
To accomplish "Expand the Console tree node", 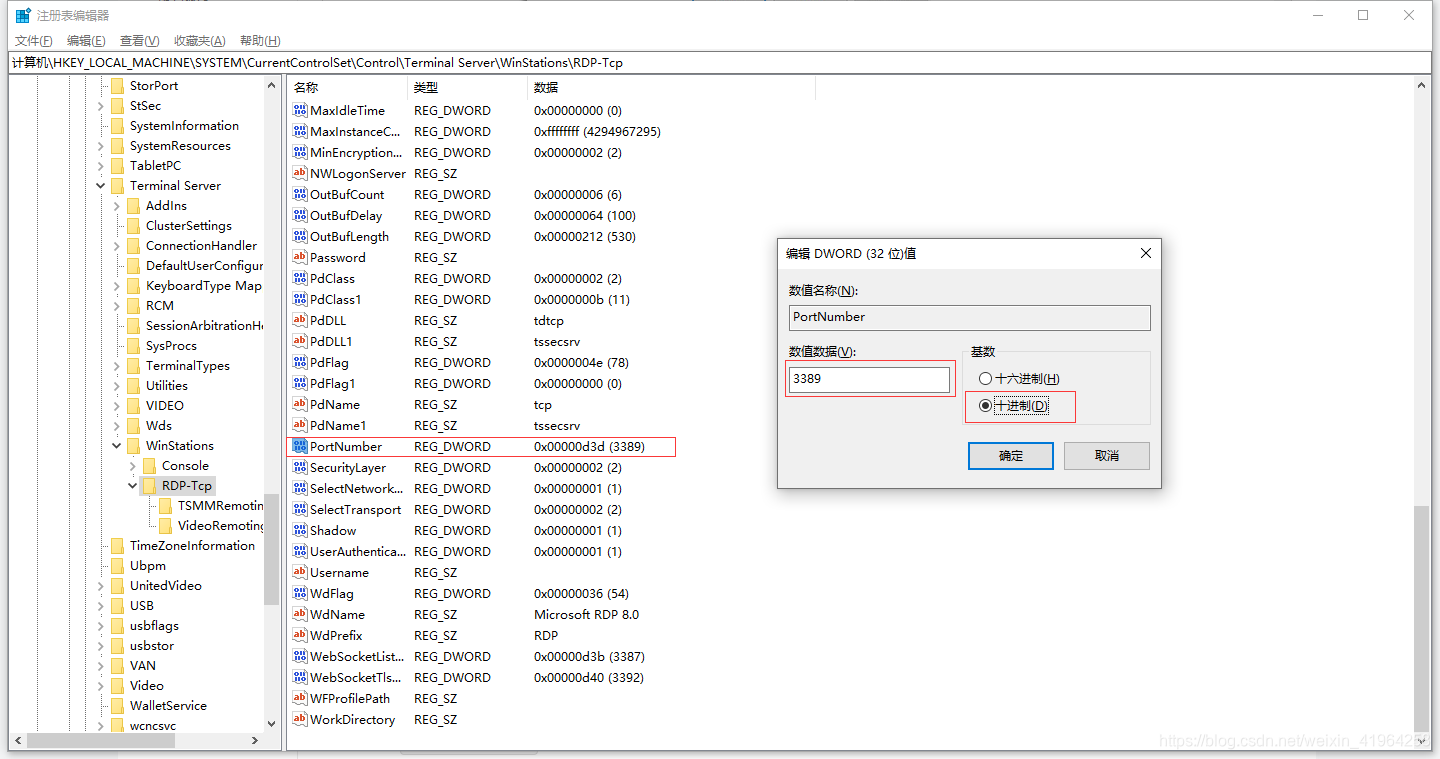I will [x=133, y=465].
